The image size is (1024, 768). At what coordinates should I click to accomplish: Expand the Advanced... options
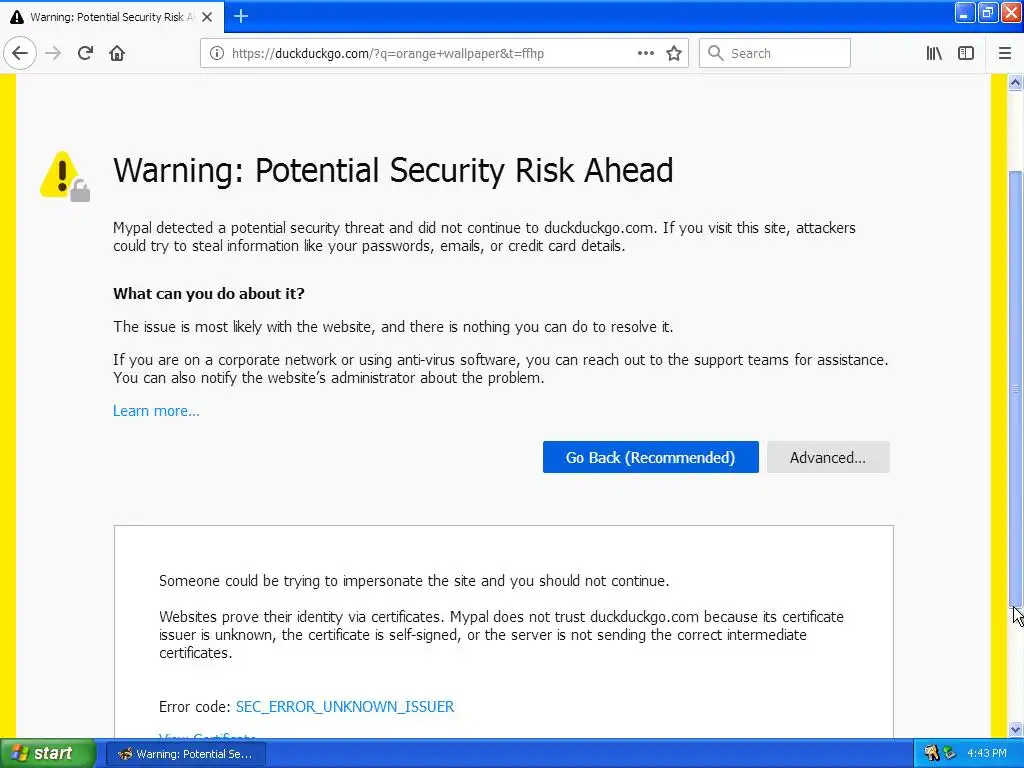pos(827,457)
